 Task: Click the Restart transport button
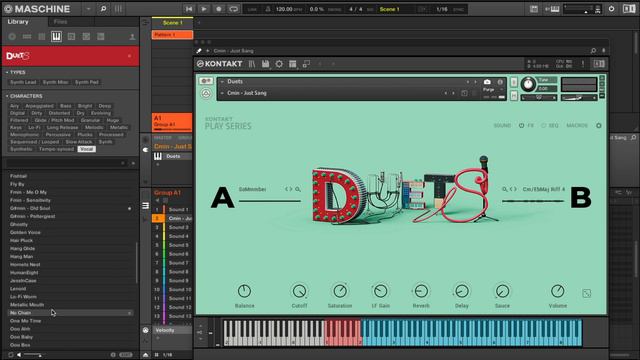click(x=189, y=9)
